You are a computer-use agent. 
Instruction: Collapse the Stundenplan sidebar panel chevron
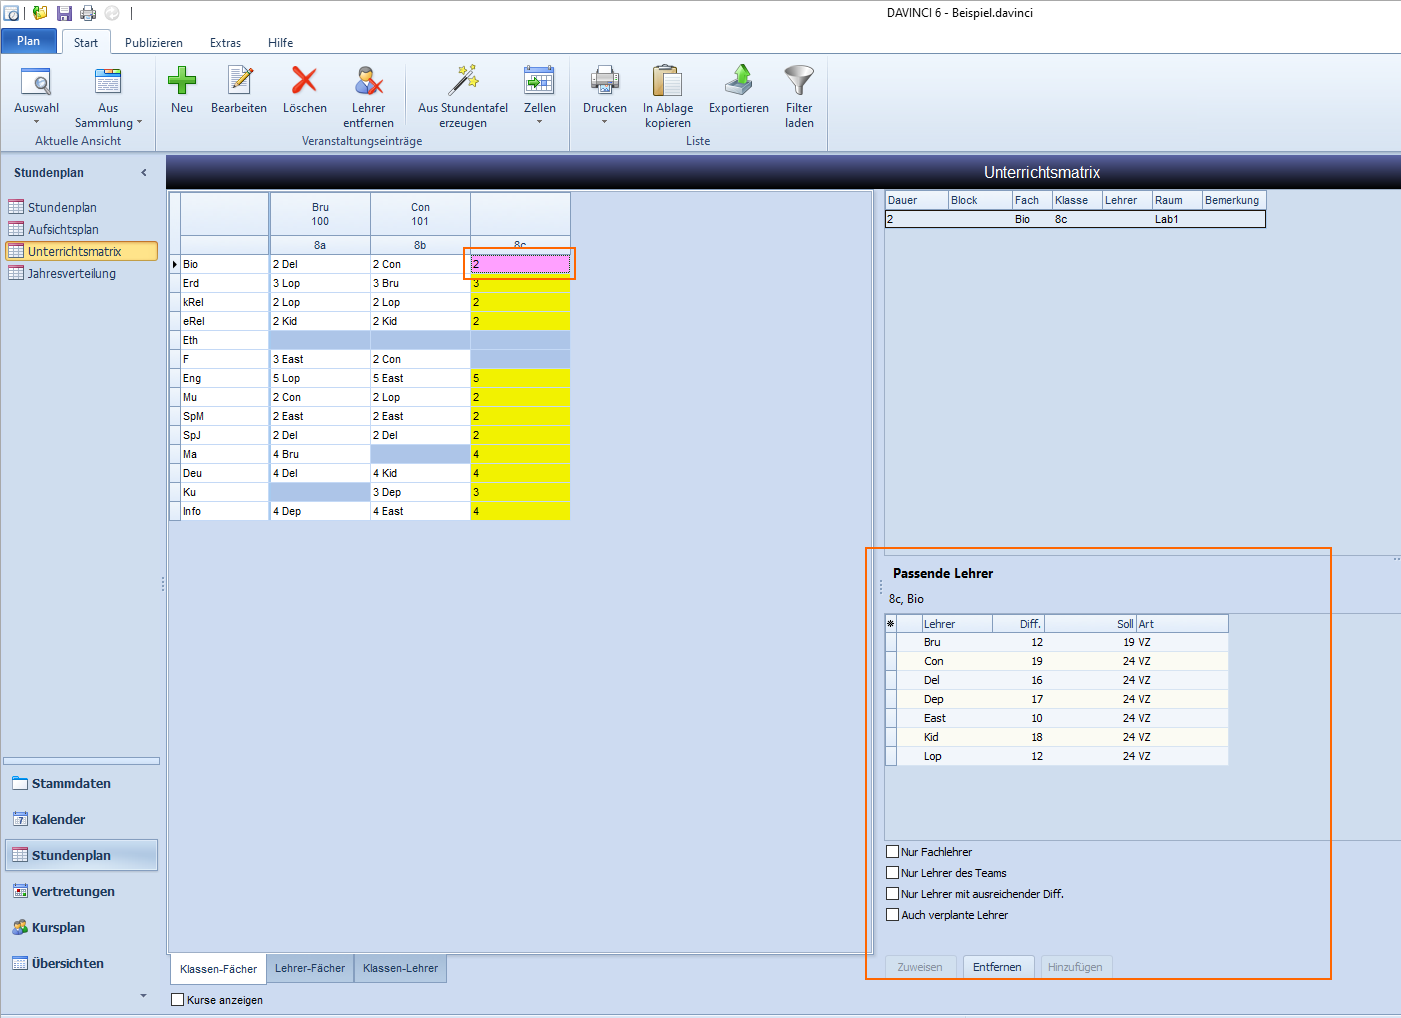coord(144,173)
